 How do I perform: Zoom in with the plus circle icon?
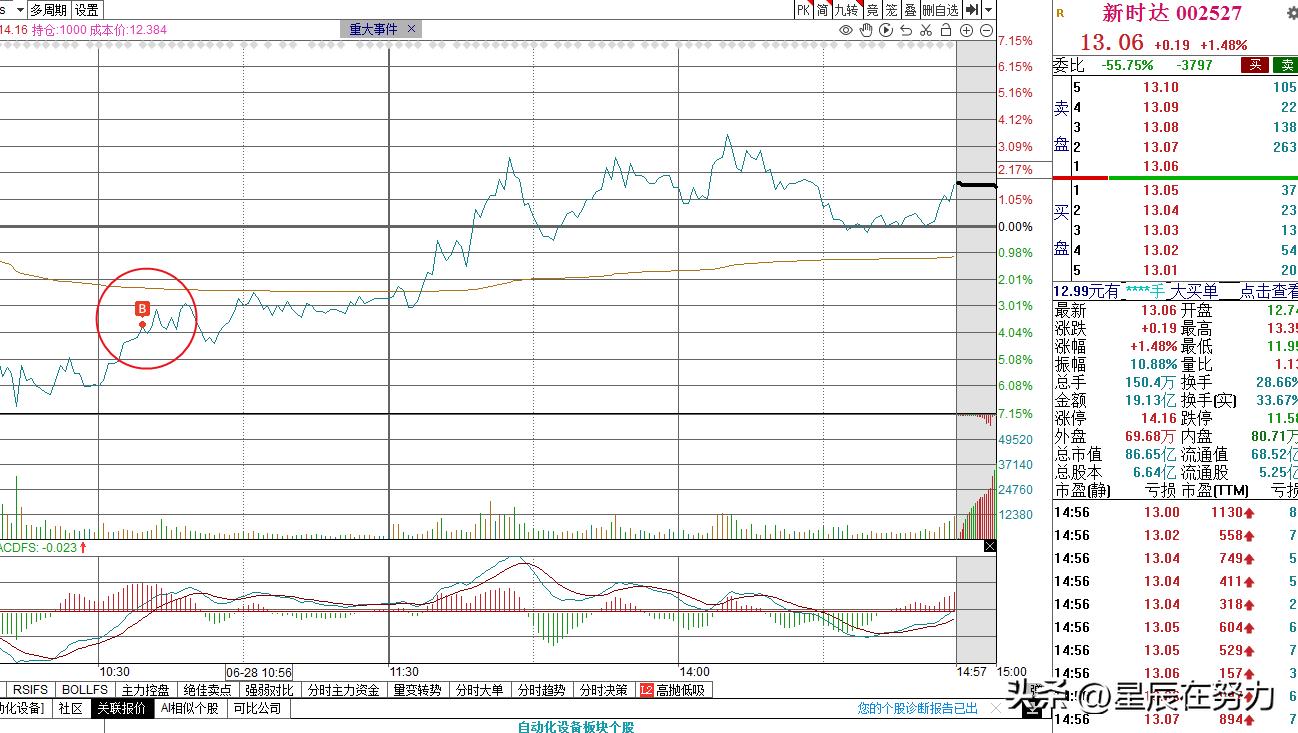pyautogui.click(x=967, y=30)
